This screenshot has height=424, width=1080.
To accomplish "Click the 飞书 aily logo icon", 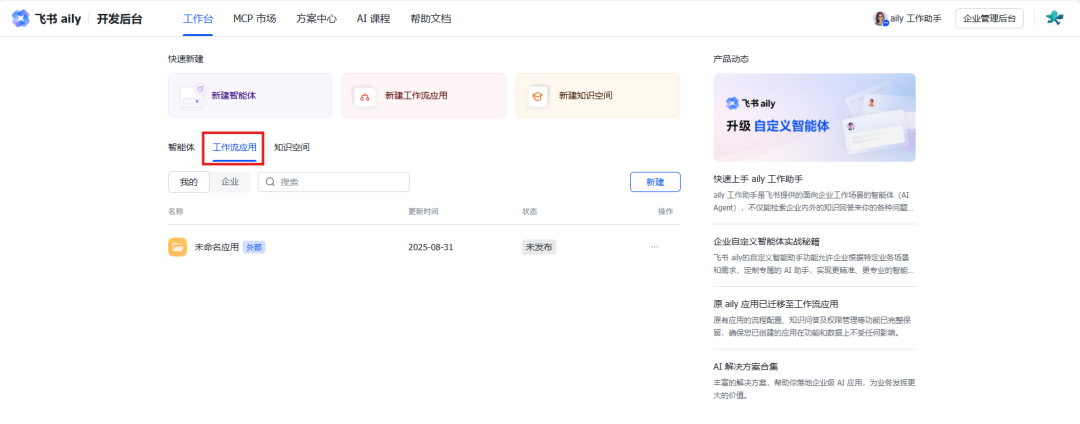I will tap(21, 19).
